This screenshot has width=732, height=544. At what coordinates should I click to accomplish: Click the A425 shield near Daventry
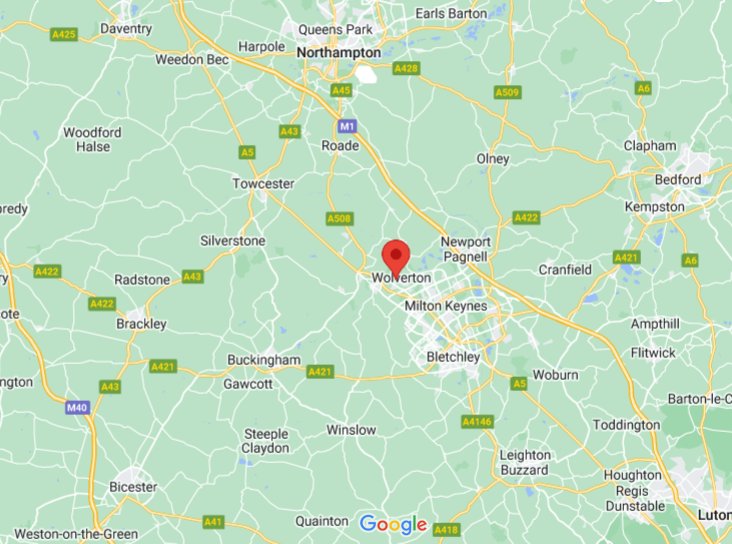(x=64, y=34)
